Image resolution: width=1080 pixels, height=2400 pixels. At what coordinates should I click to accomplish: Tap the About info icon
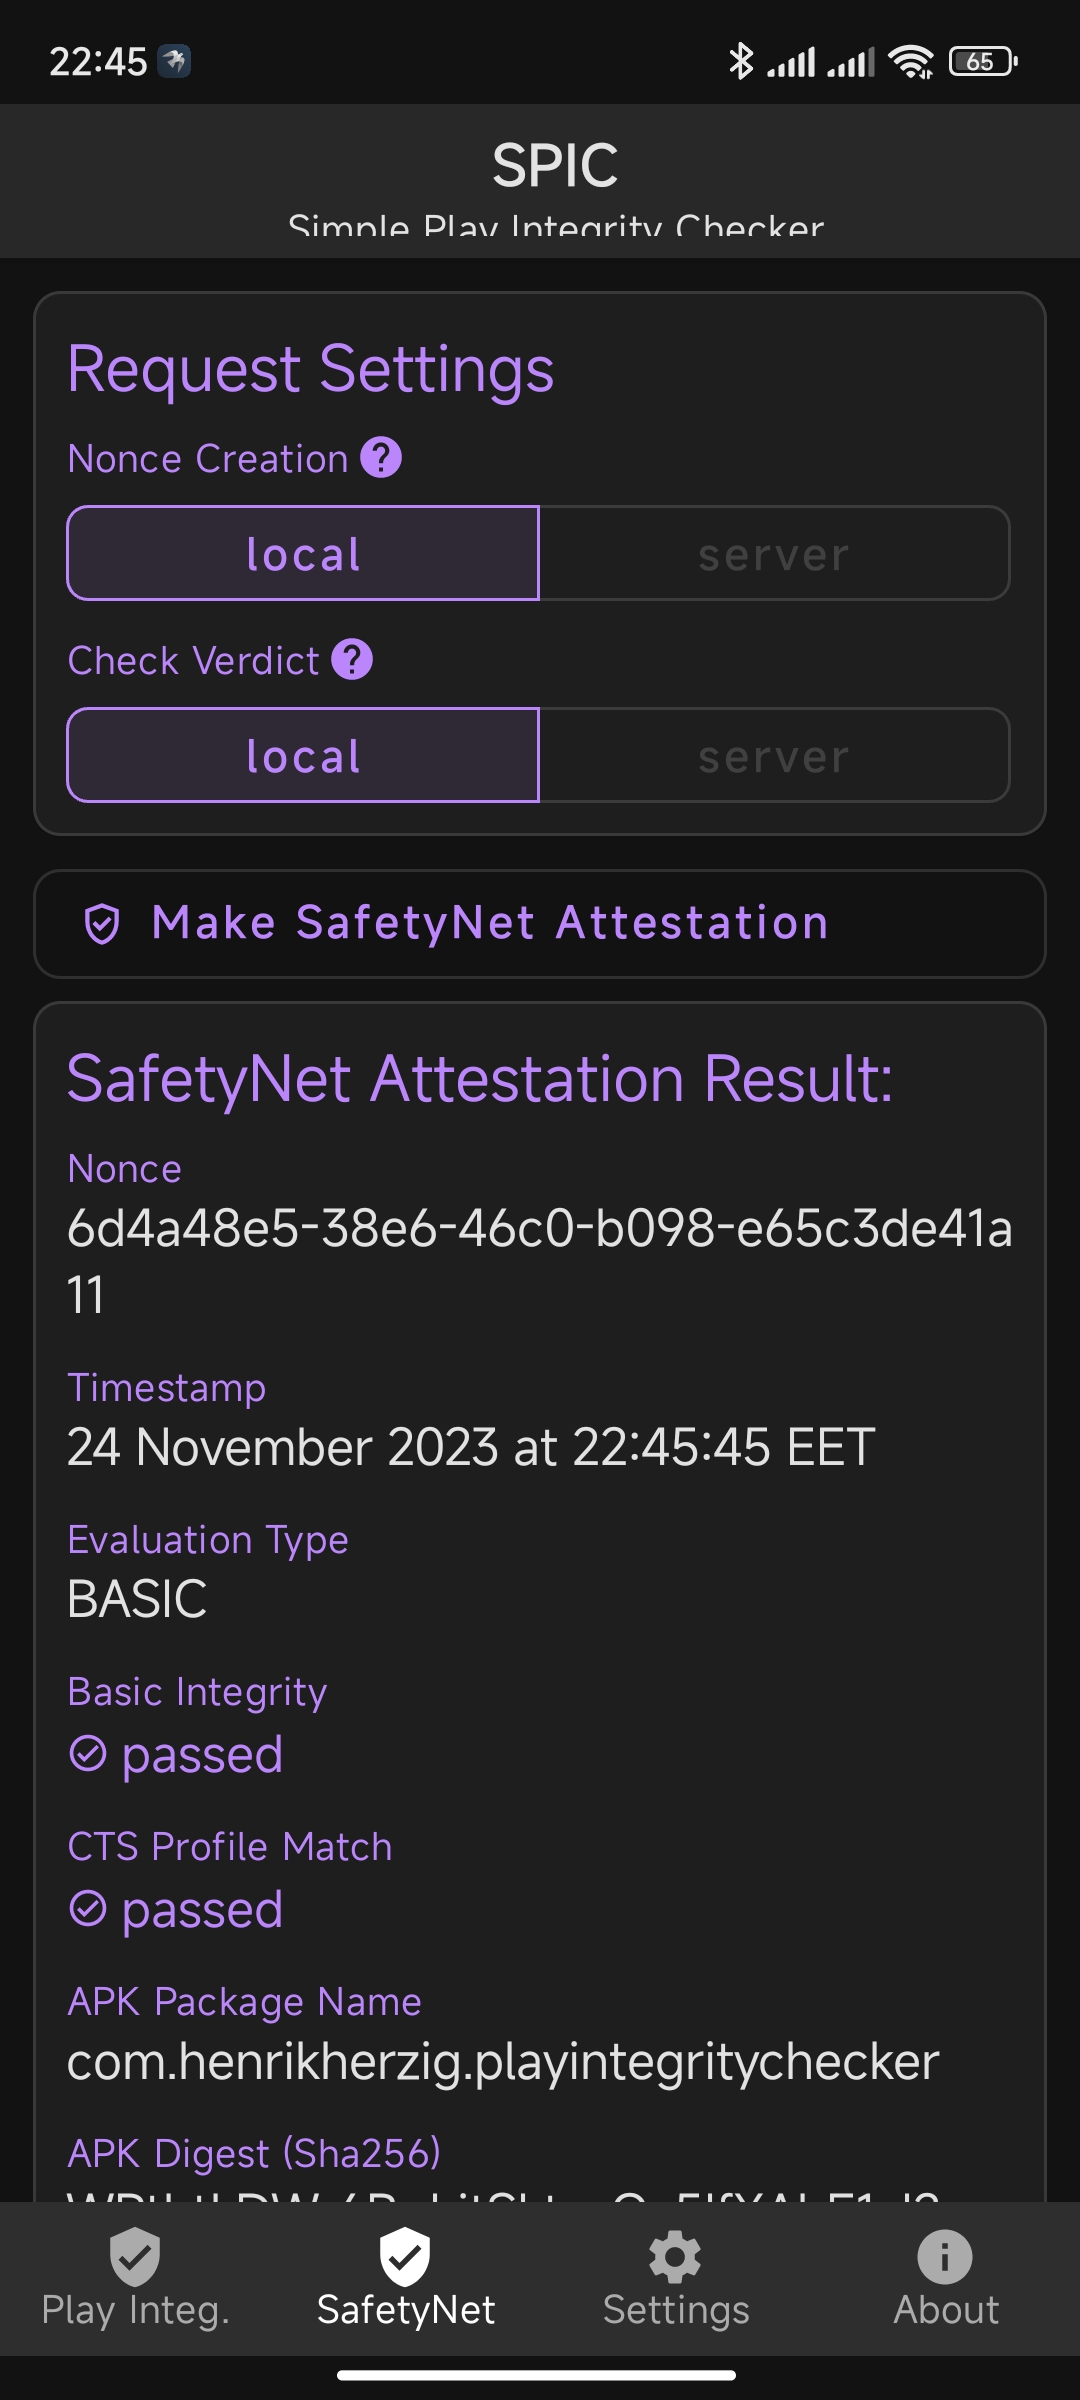[945, 2257]
